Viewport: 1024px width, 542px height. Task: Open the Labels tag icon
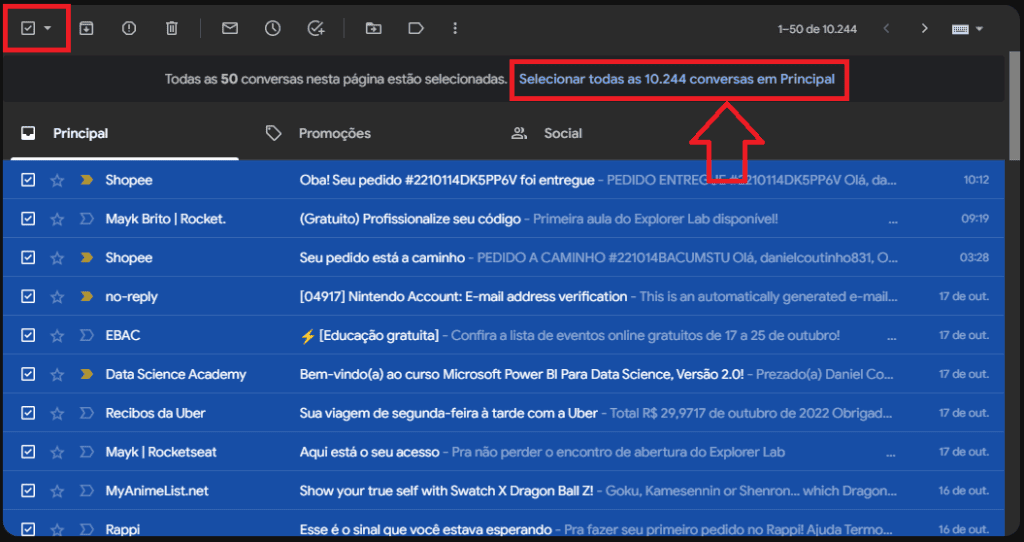[x=416, y=28]
